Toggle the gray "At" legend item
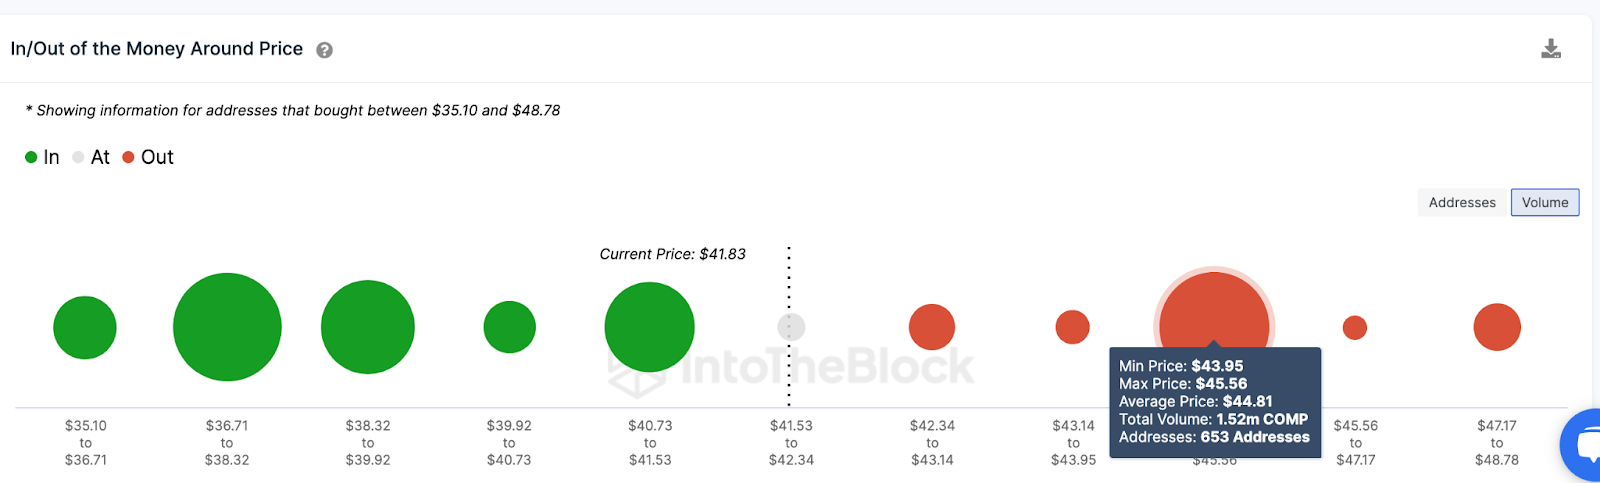 point(91,157)
